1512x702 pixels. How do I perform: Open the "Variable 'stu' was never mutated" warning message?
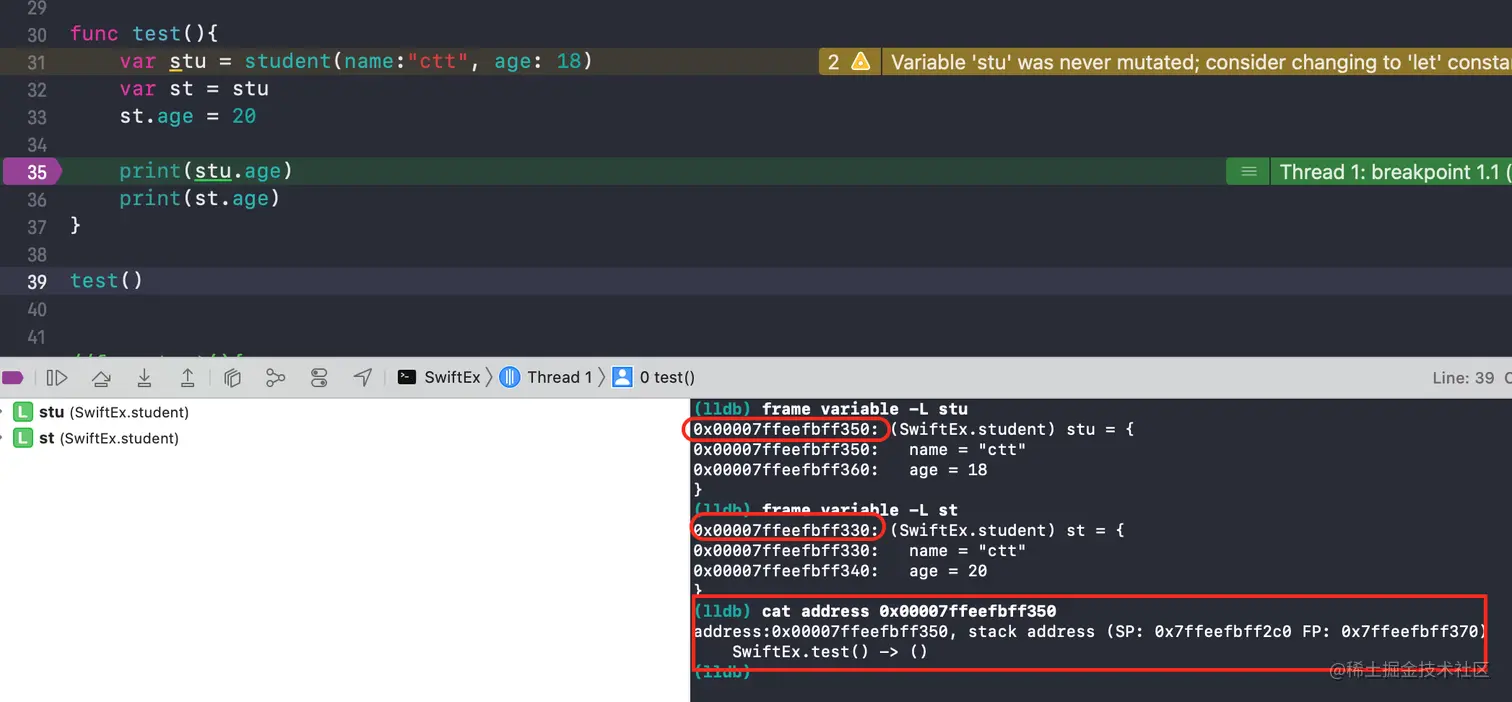tap(1201, 62)
